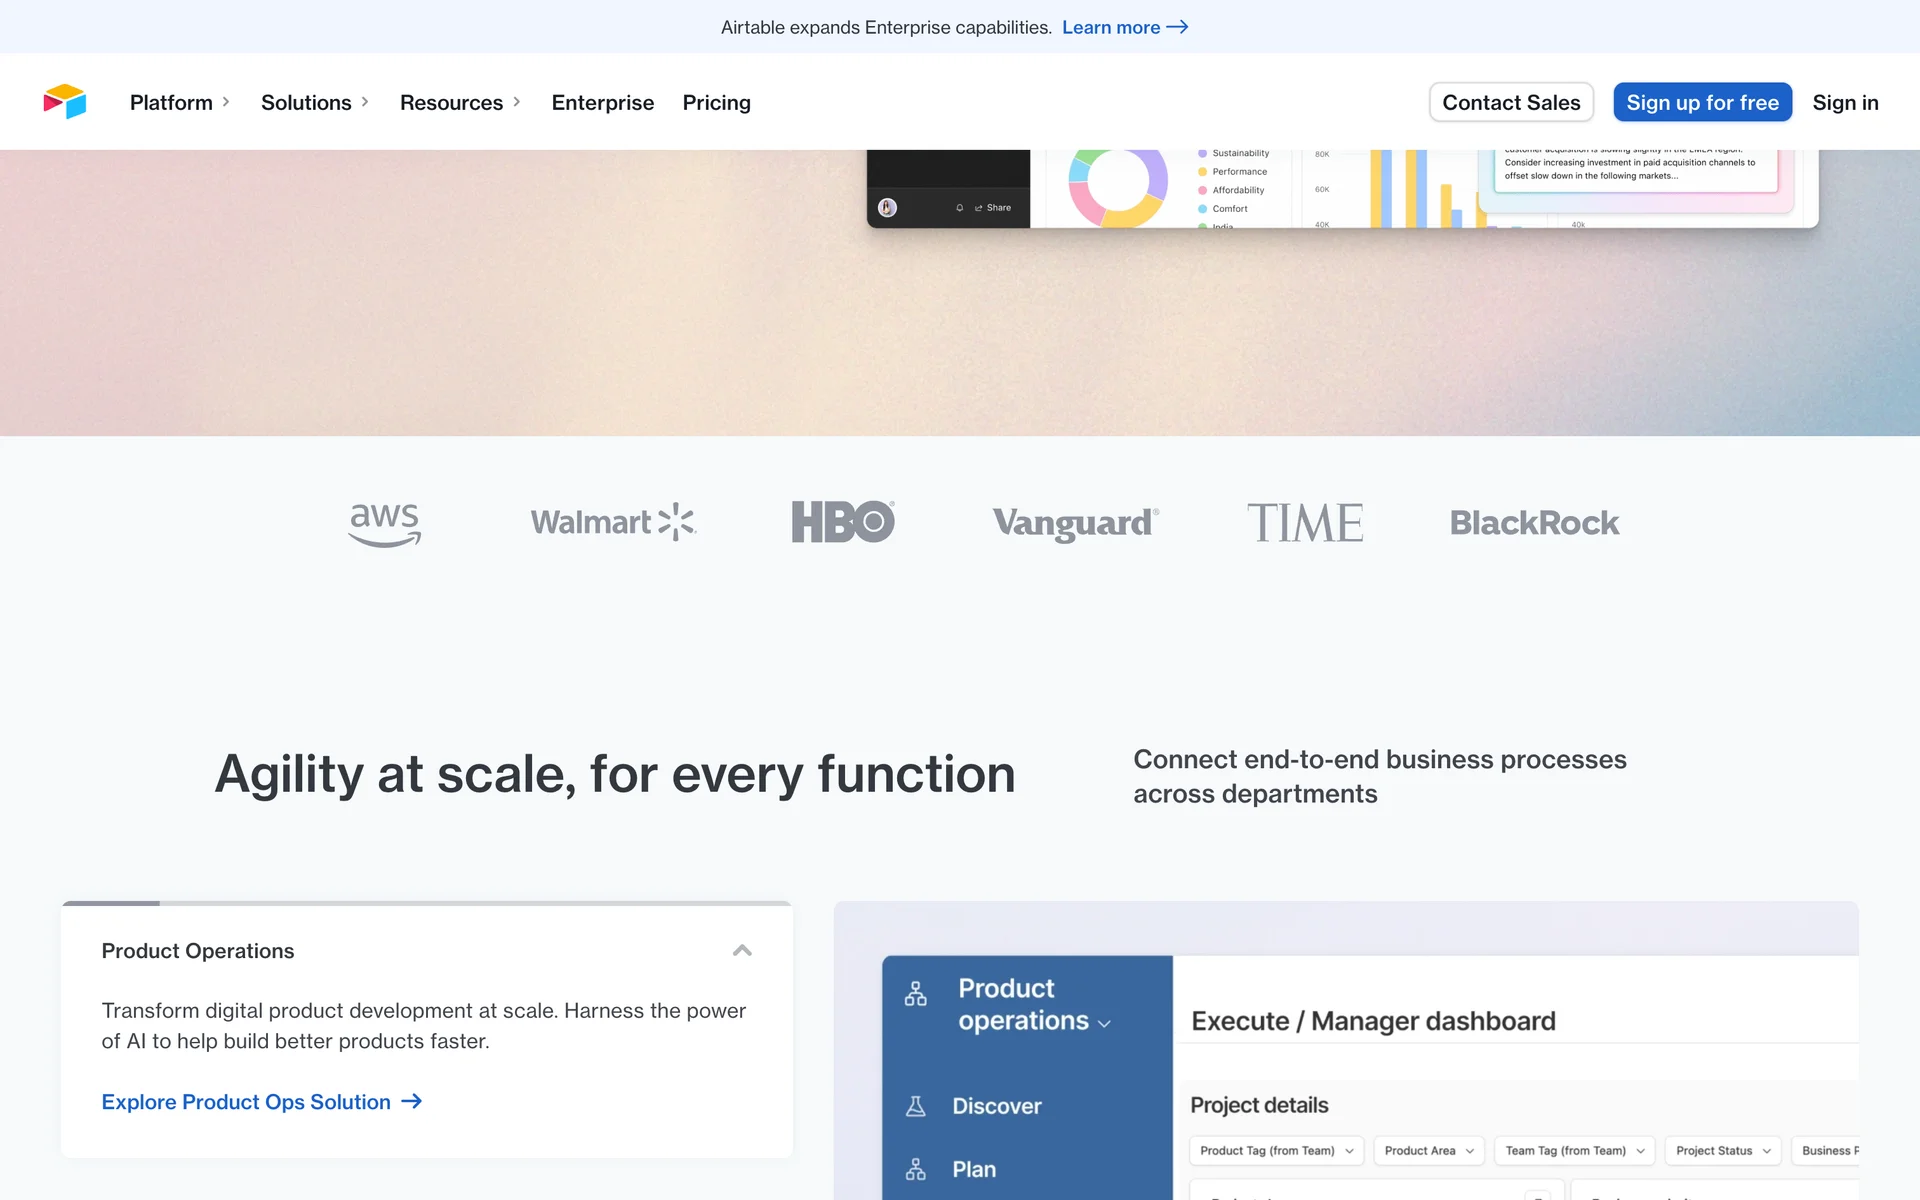Open the Product Area filter dropdown
1920x1200 pixels.
coord(1429,1151)
